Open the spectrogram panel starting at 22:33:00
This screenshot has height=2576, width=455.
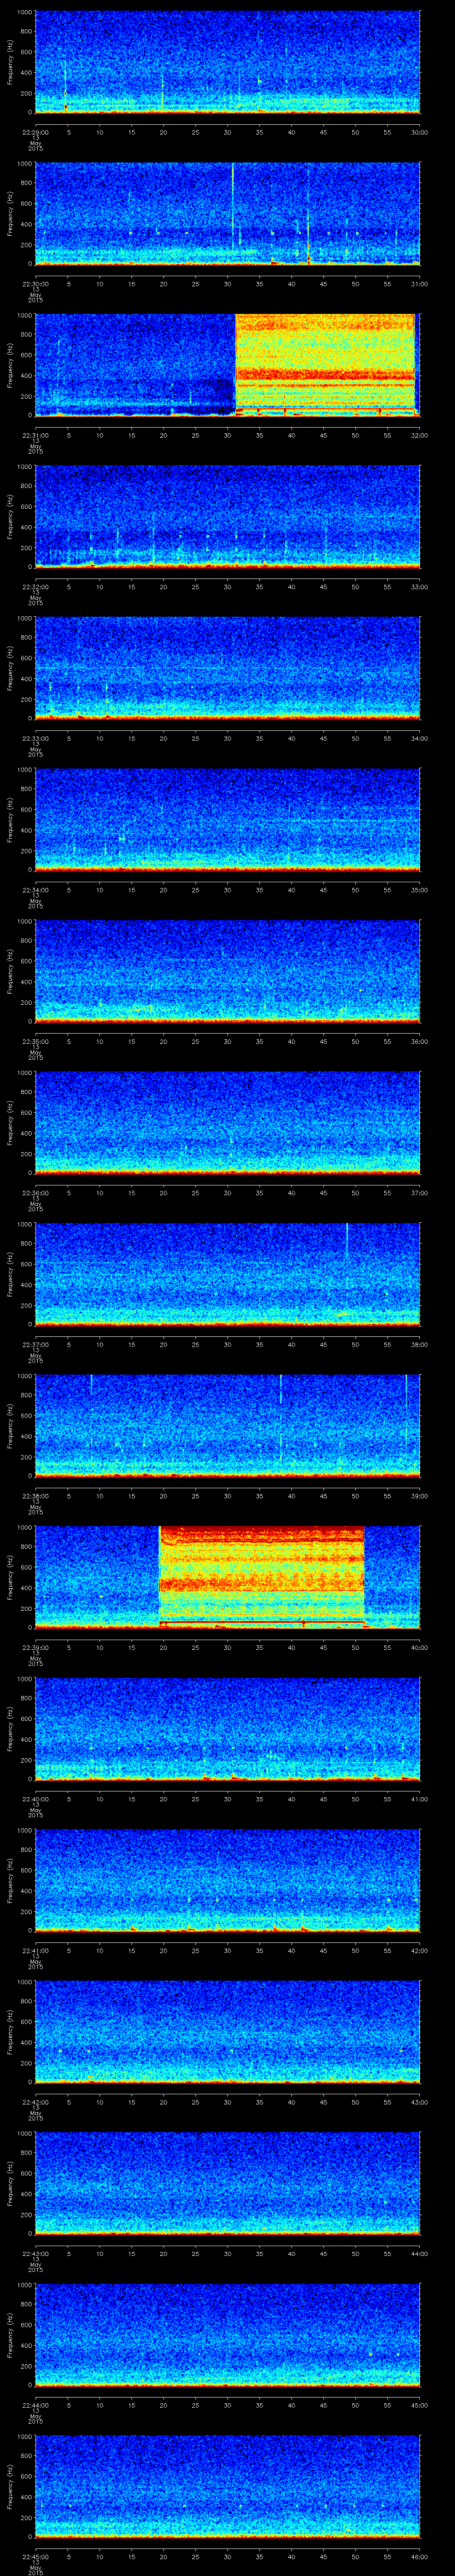pyautogui.click(x=227, y=668)
